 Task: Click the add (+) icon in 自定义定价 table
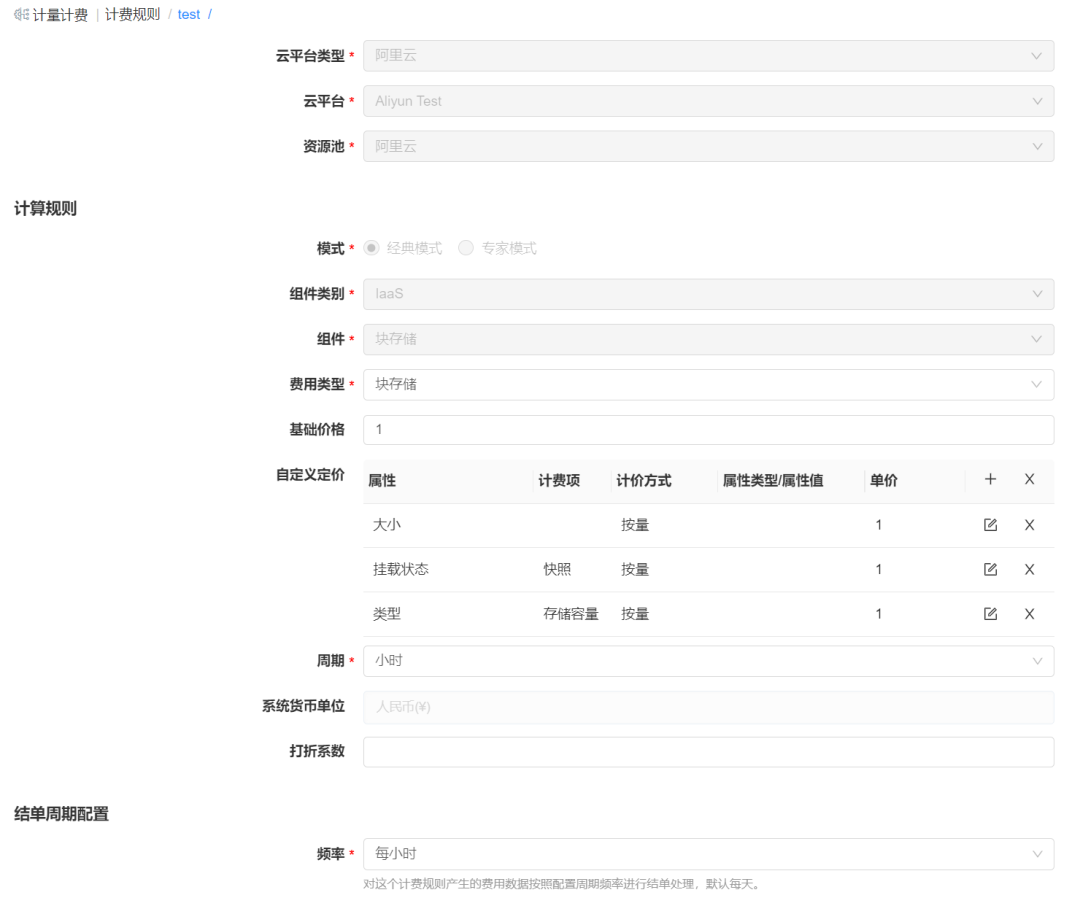pos(990,479)
